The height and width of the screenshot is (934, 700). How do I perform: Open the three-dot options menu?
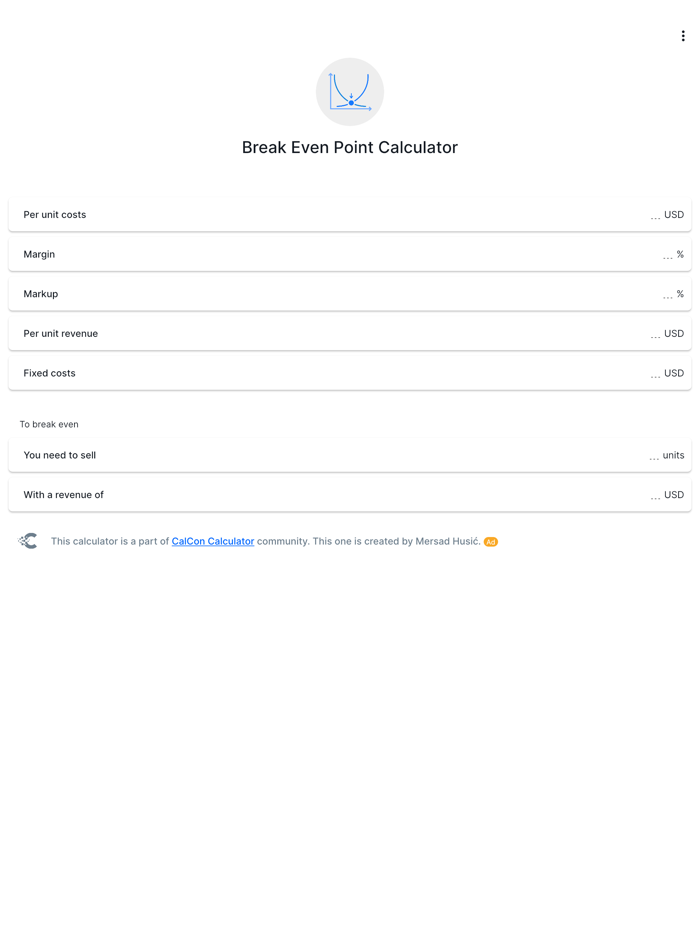click(x=682, y=35)
